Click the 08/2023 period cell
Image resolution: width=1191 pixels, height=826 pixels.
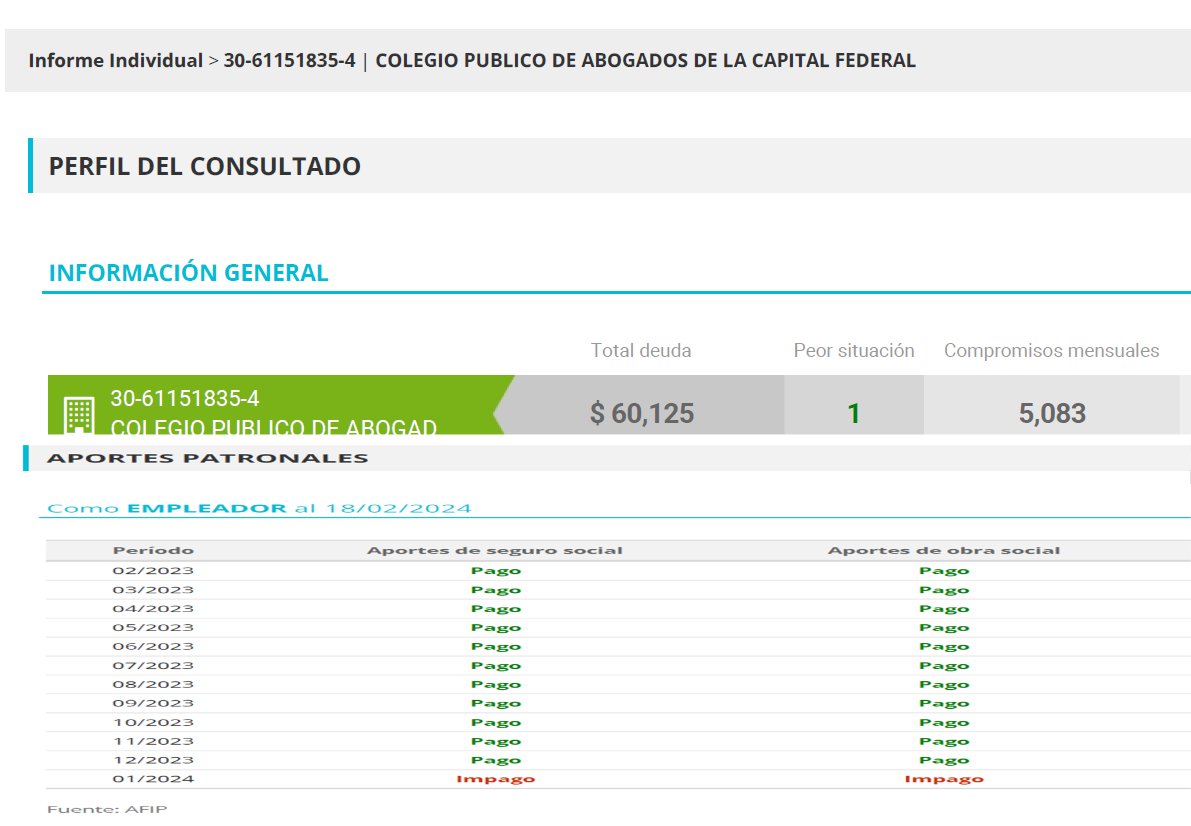pos(153,685)
